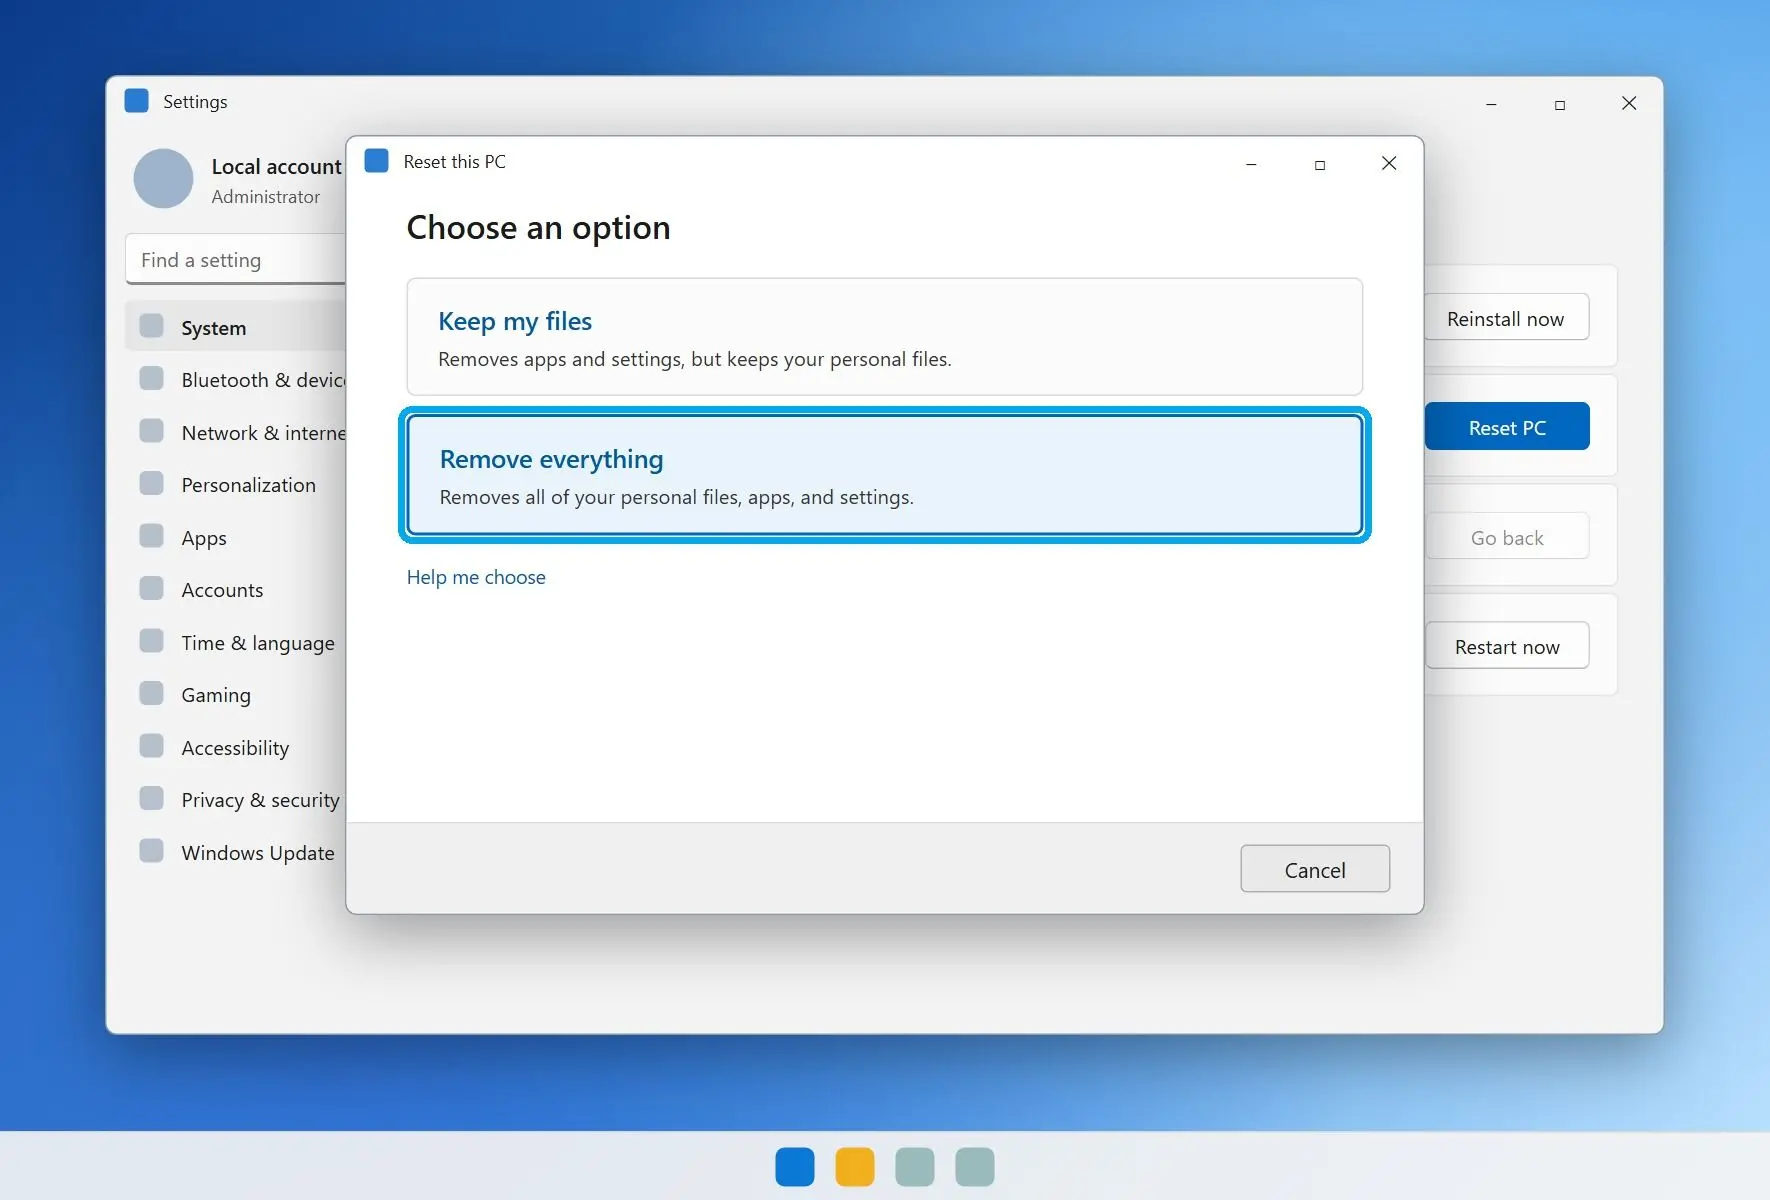Image resolution: width=1770 pixels, height=1200 pixels.
Task: Click the blue taskbar icon
Action: (795, 1167)
